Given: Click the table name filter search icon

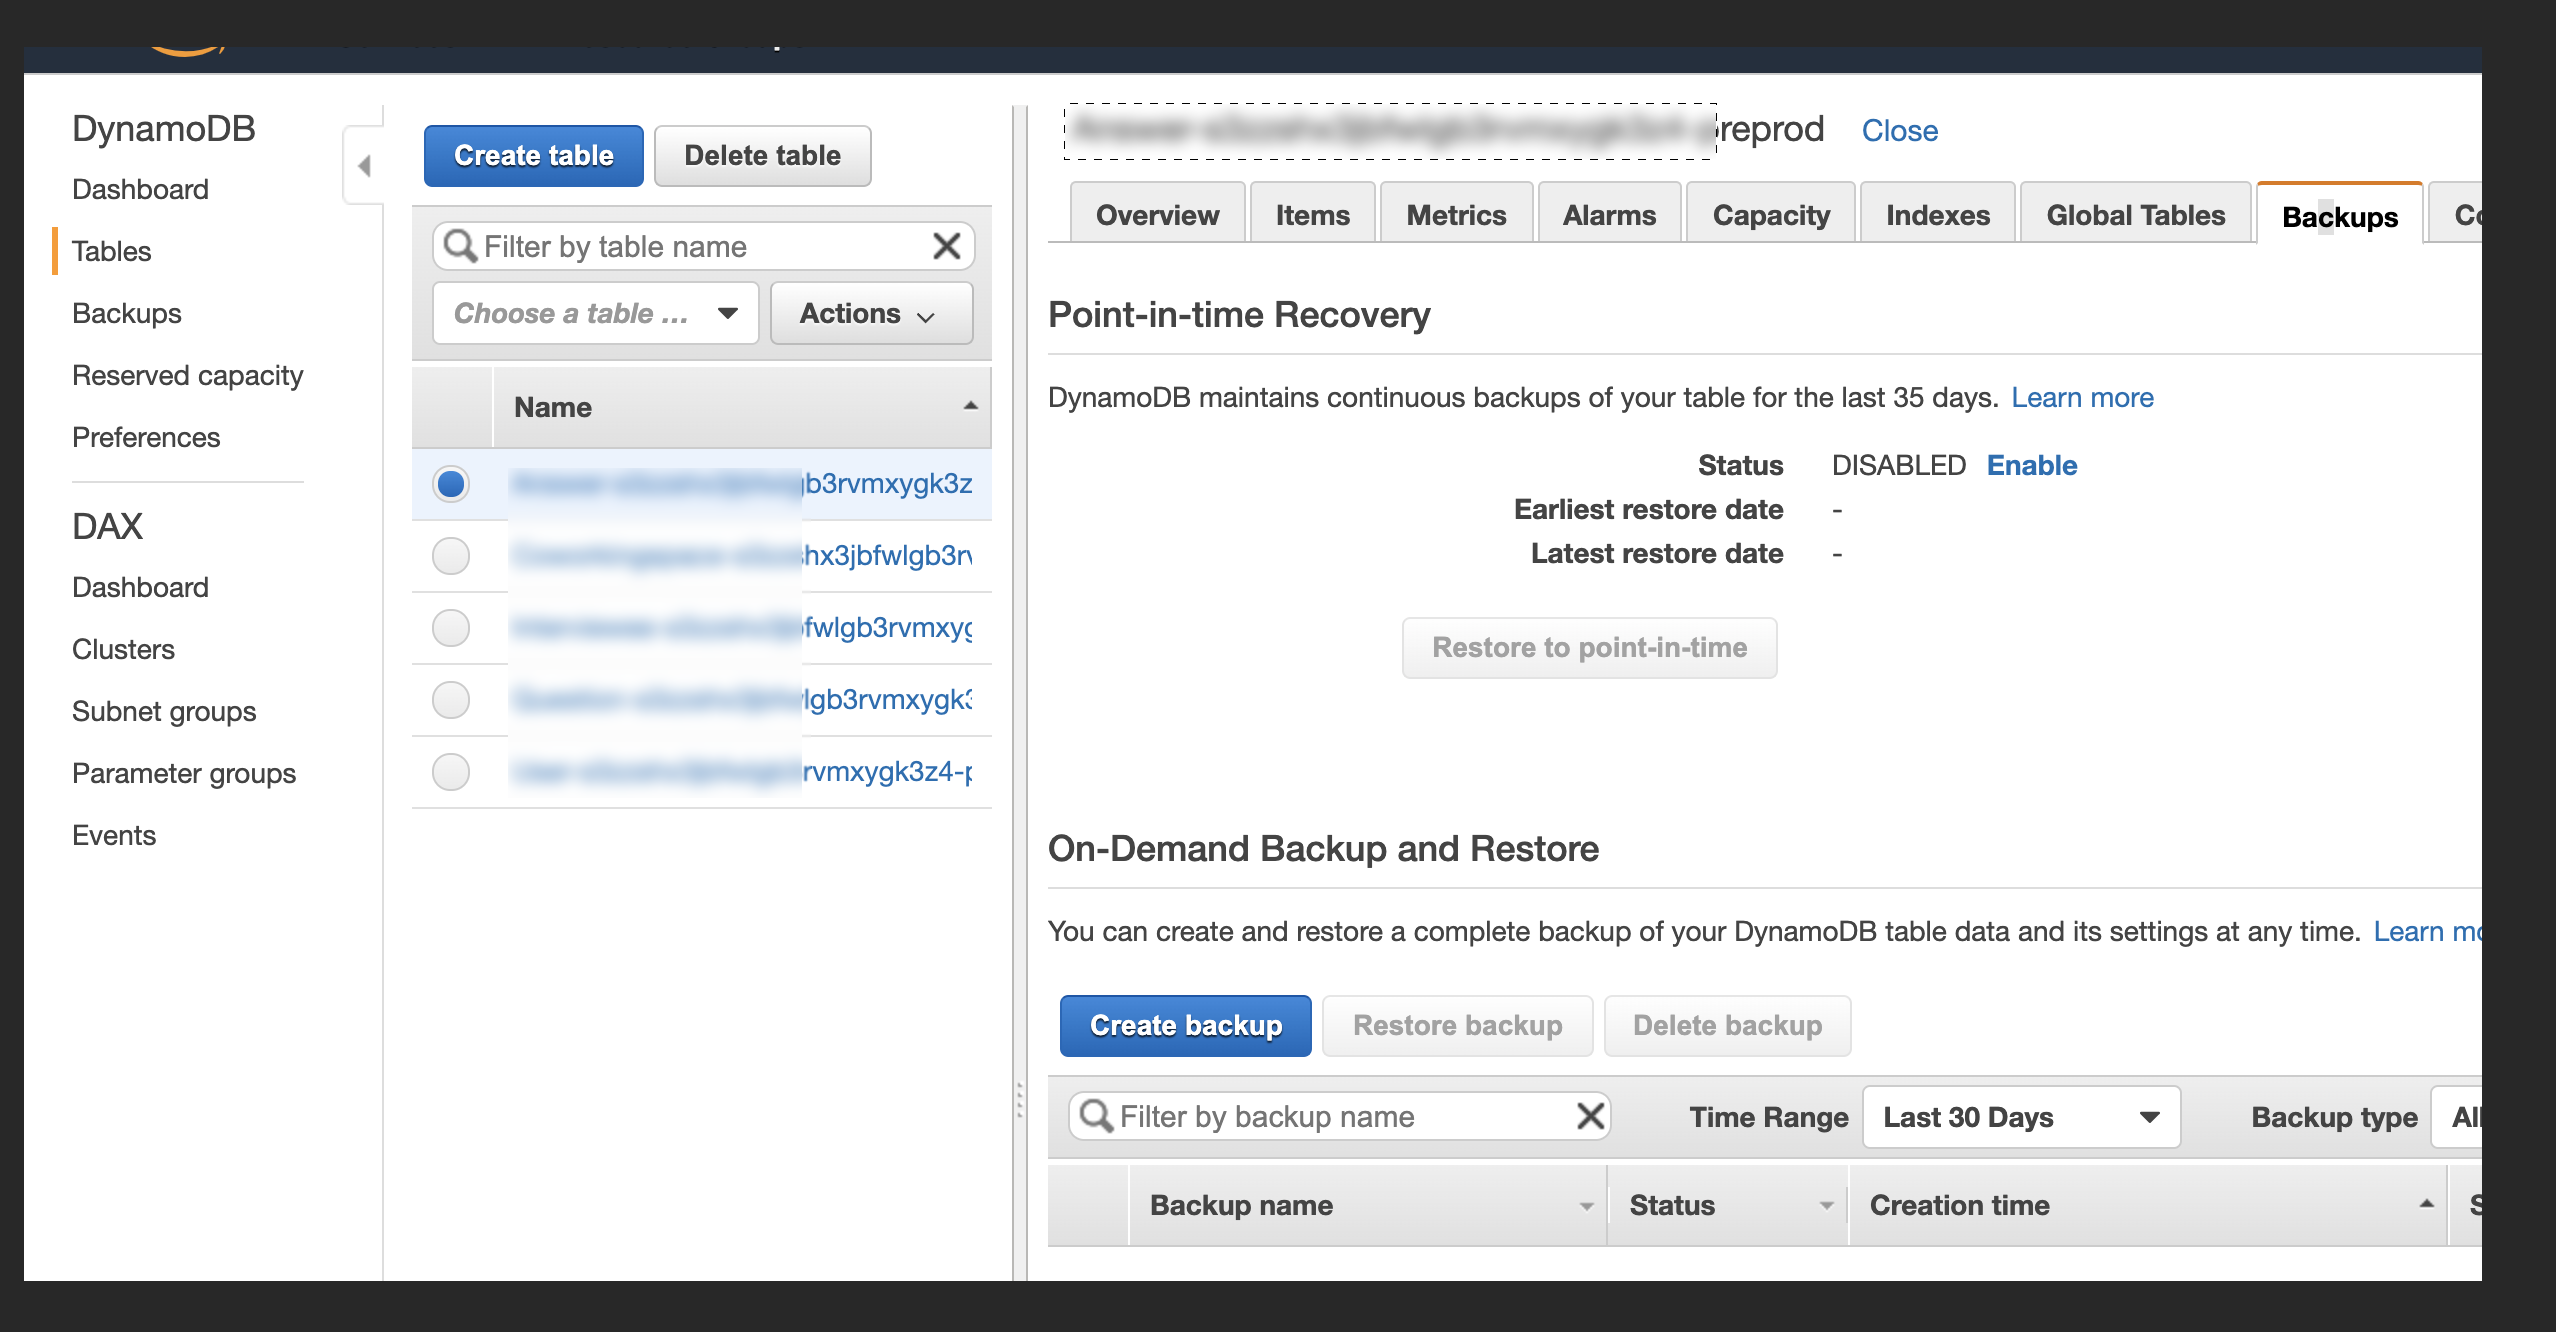Looking at the screenshot, I should [460, 246].
